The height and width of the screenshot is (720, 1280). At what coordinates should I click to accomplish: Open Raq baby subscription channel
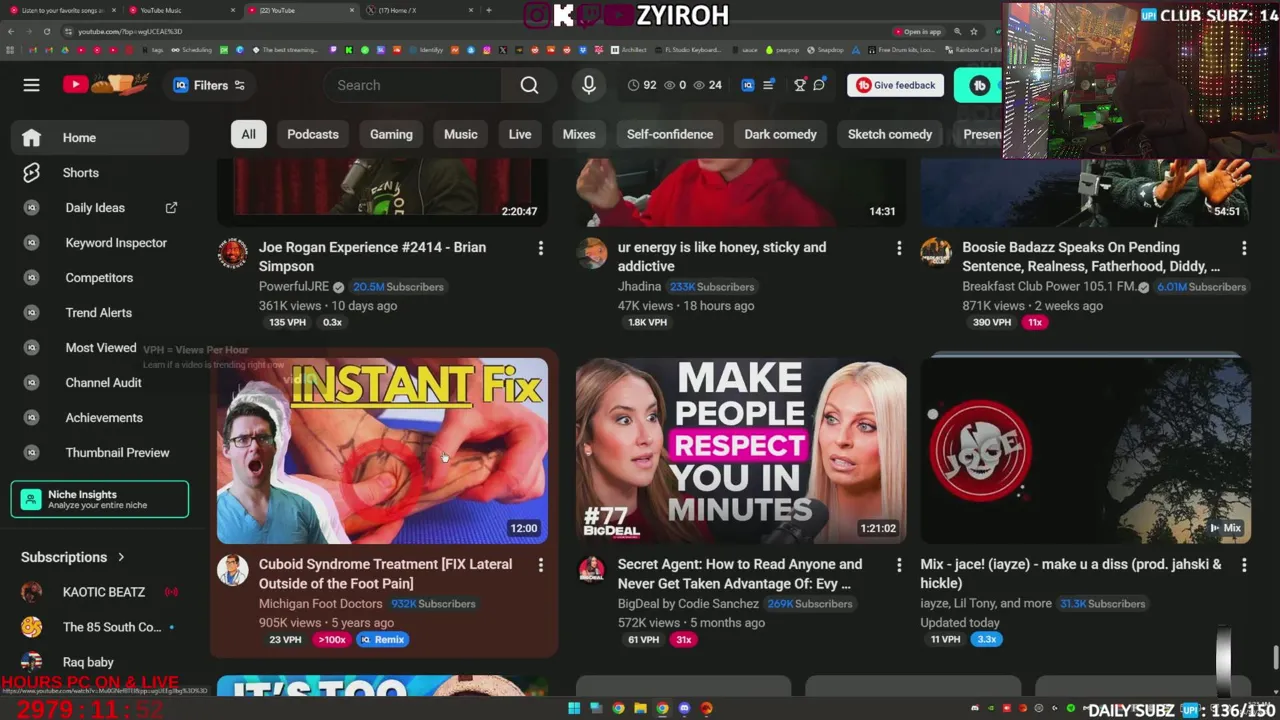click(x=99, y=662)
